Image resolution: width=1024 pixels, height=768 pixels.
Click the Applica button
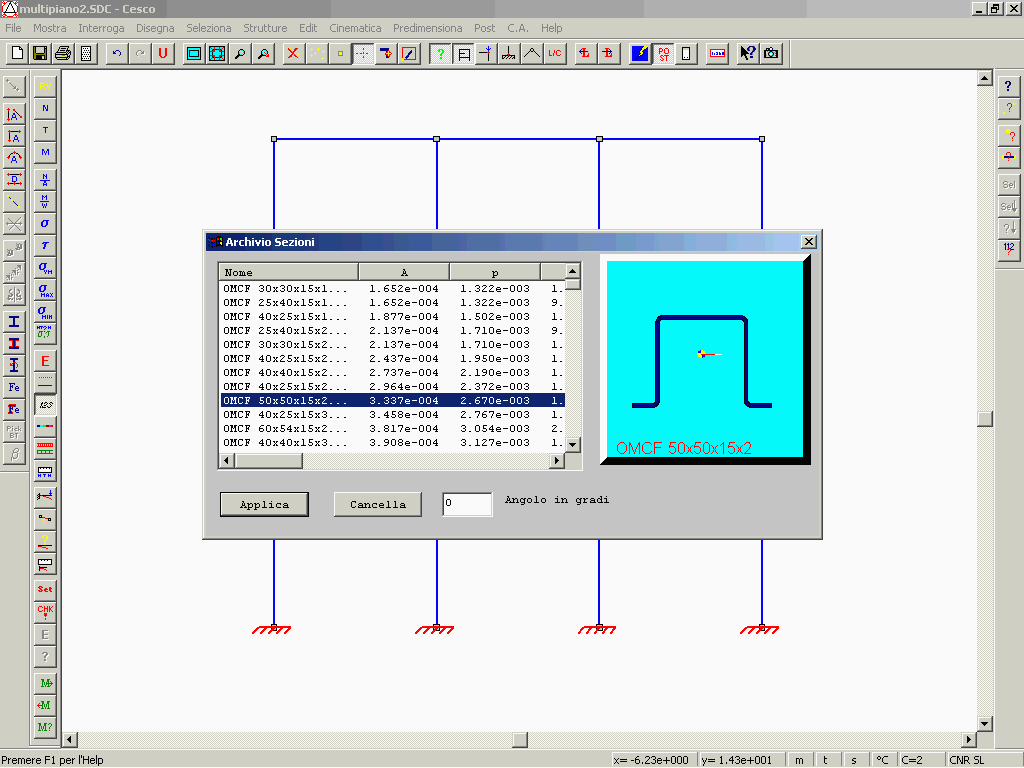click(x=264, y=505)
